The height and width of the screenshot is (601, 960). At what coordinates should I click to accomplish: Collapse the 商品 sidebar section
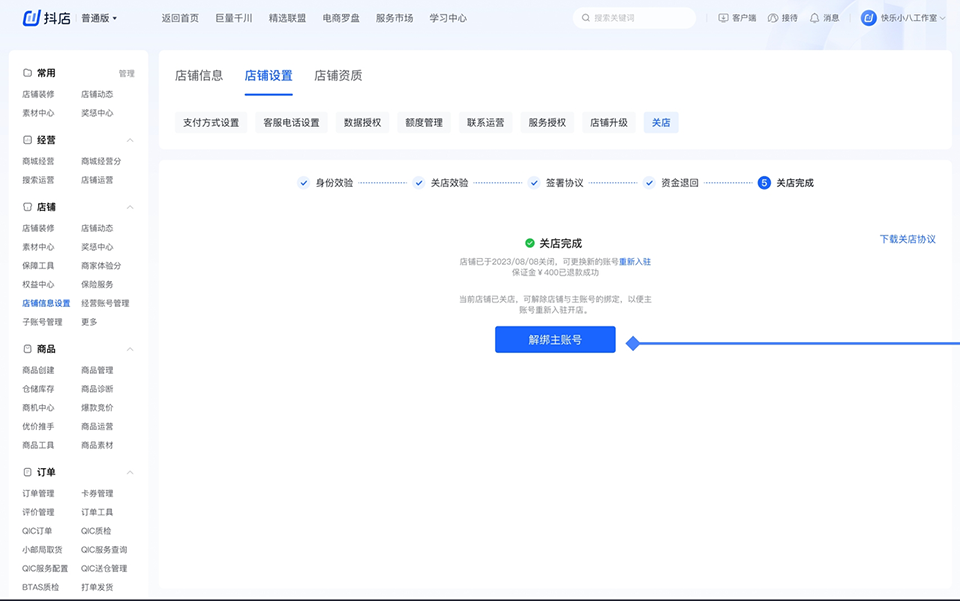pos(130,349)
